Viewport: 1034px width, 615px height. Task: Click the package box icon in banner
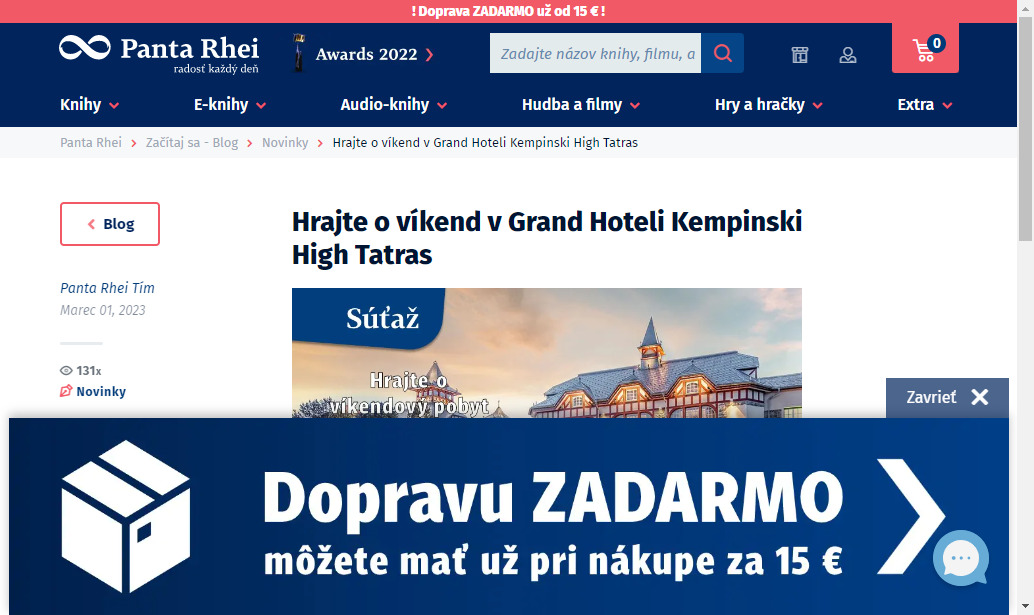pos(125,516)
